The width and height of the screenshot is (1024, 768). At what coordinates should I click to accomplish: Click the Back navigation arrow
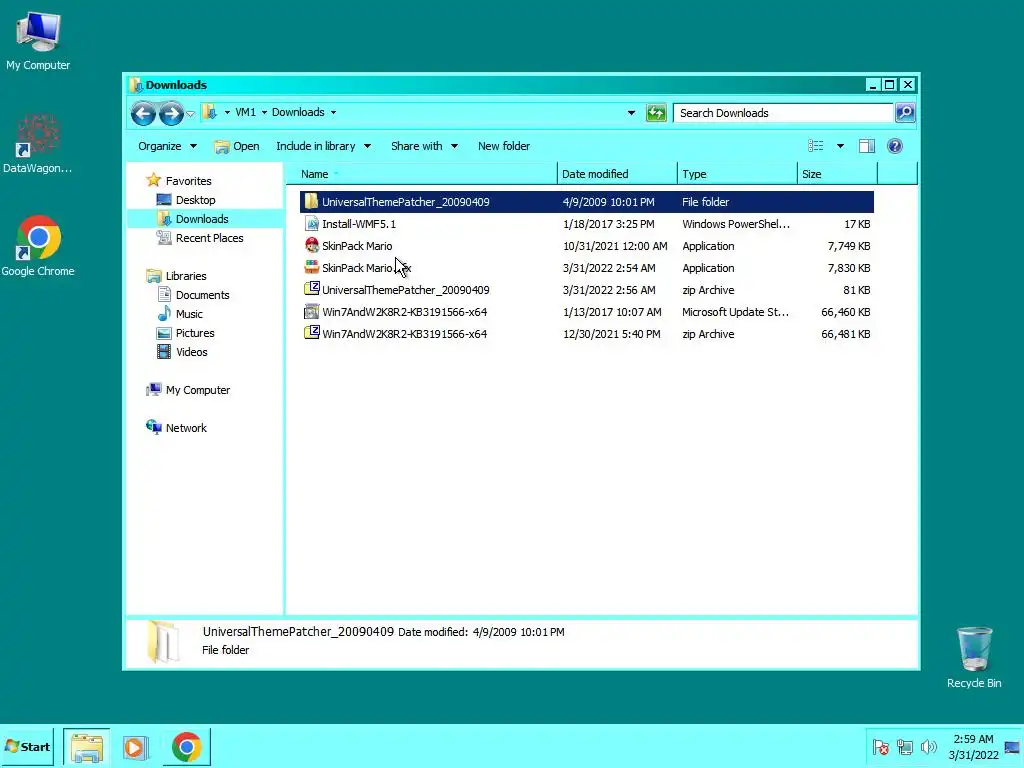[x=143, y=114]
